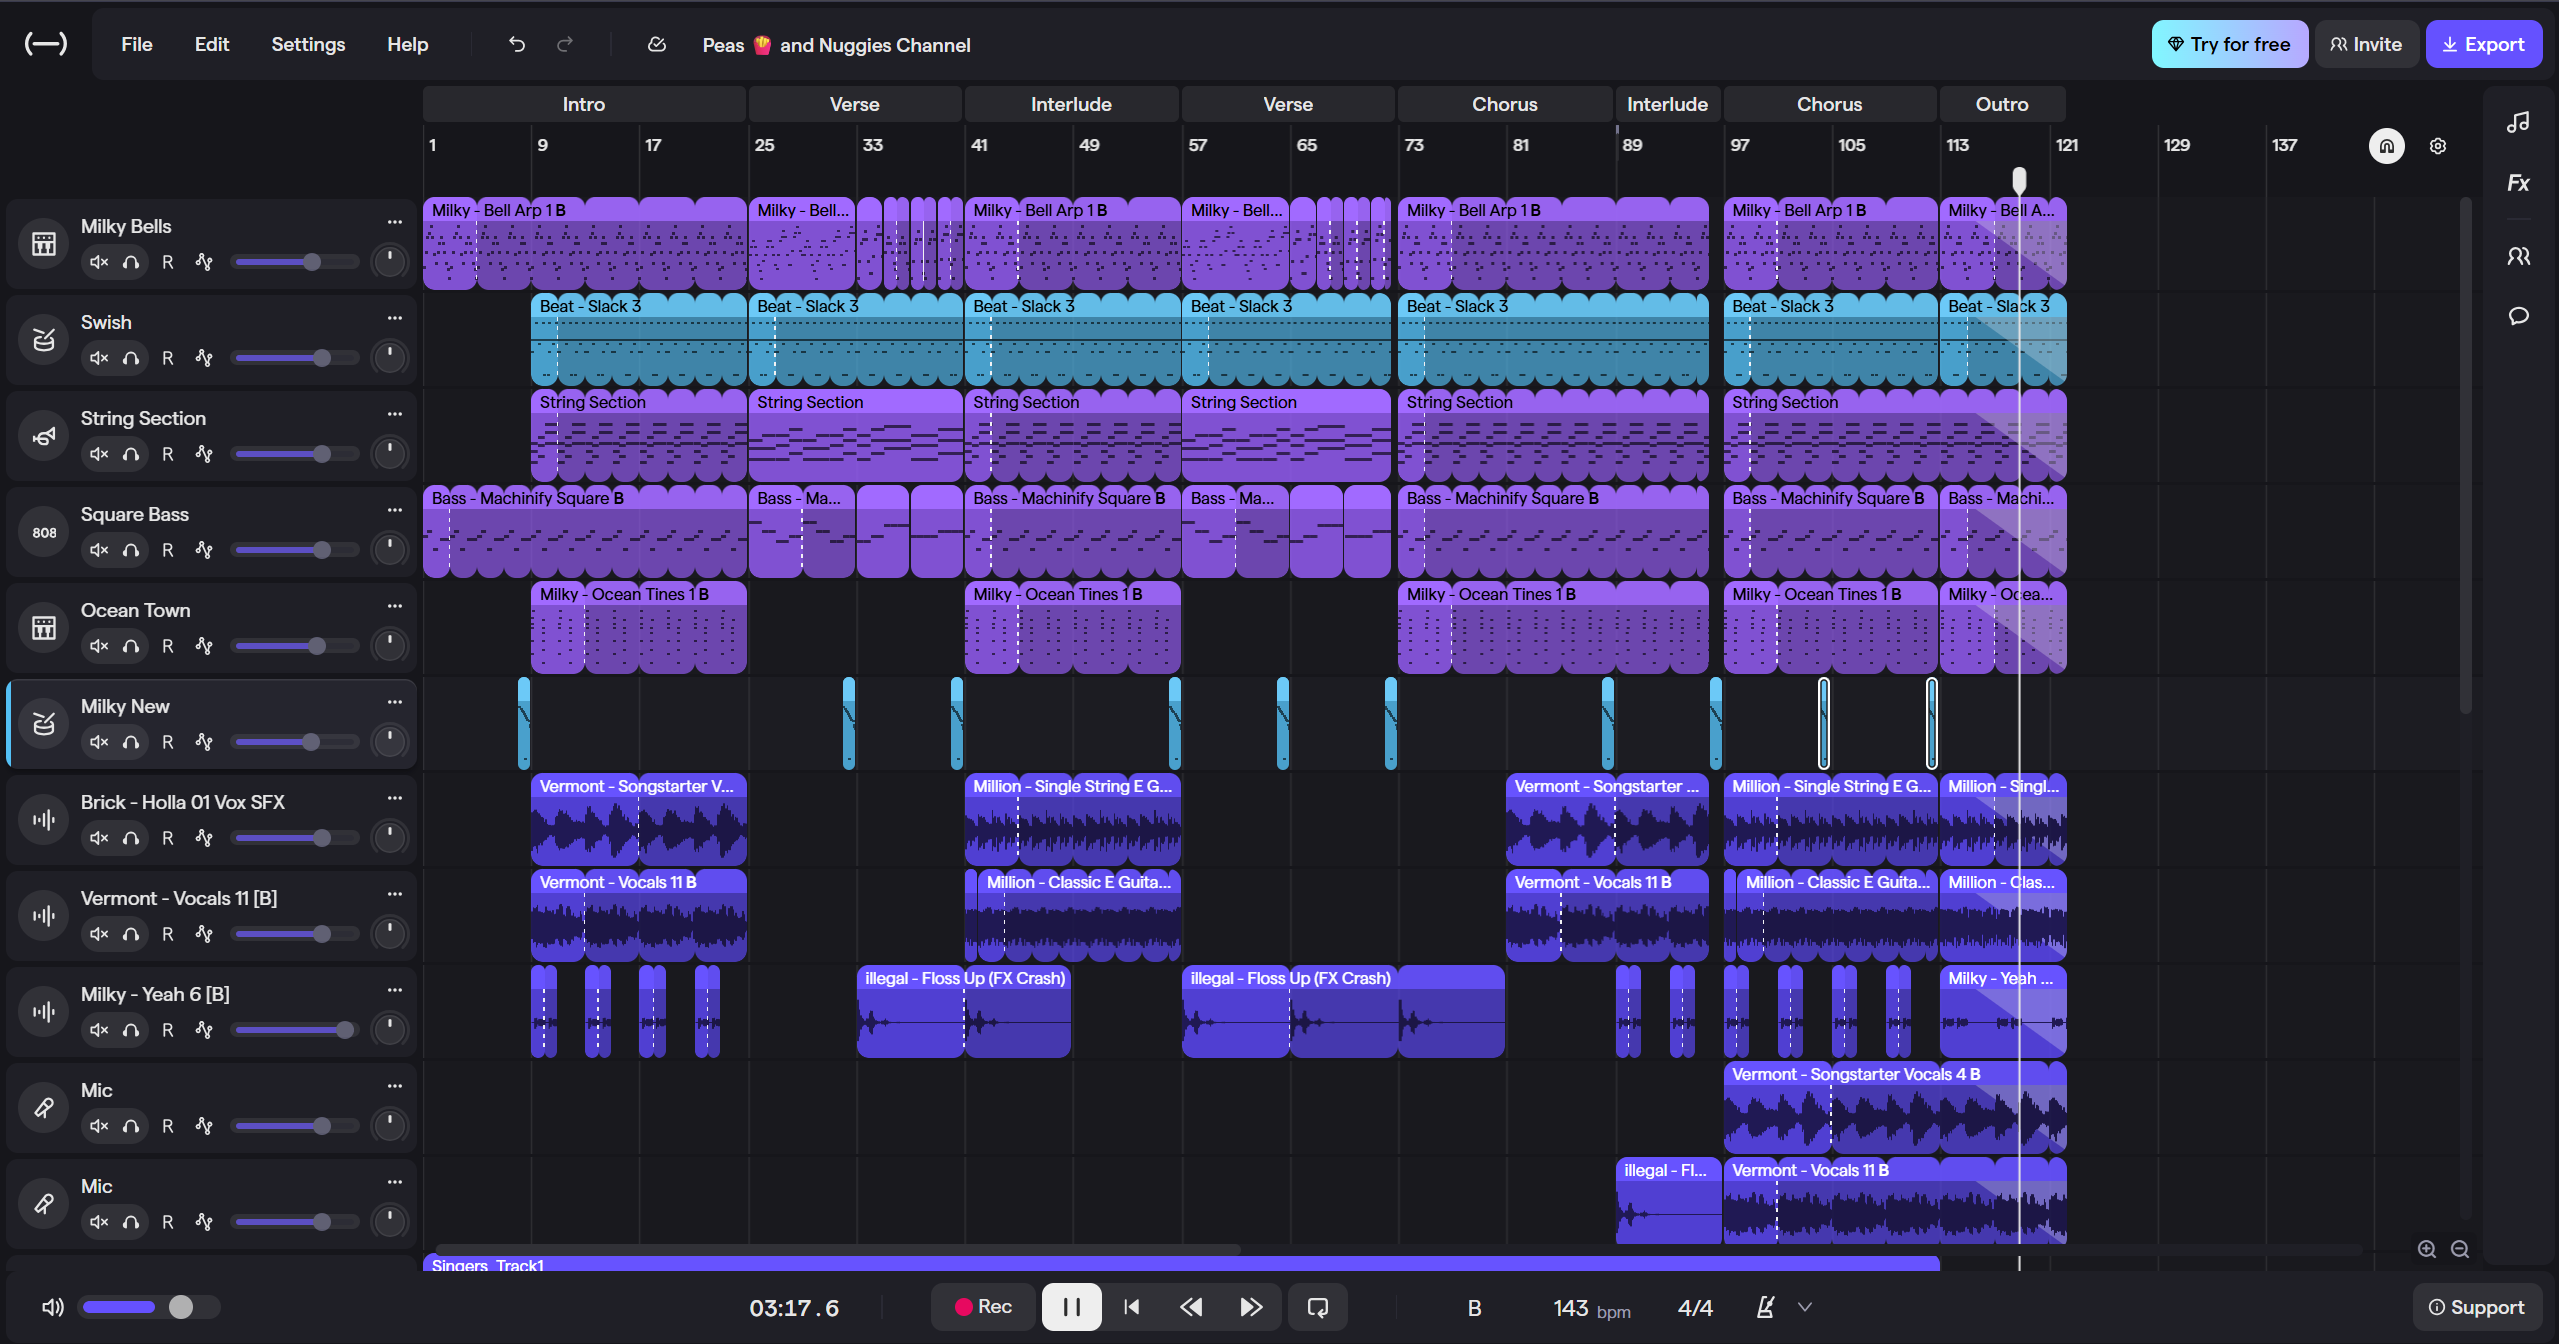Screen dimensions: 2559x1344
Task: Open the Fx effects panel
Action: (2518, 183)
